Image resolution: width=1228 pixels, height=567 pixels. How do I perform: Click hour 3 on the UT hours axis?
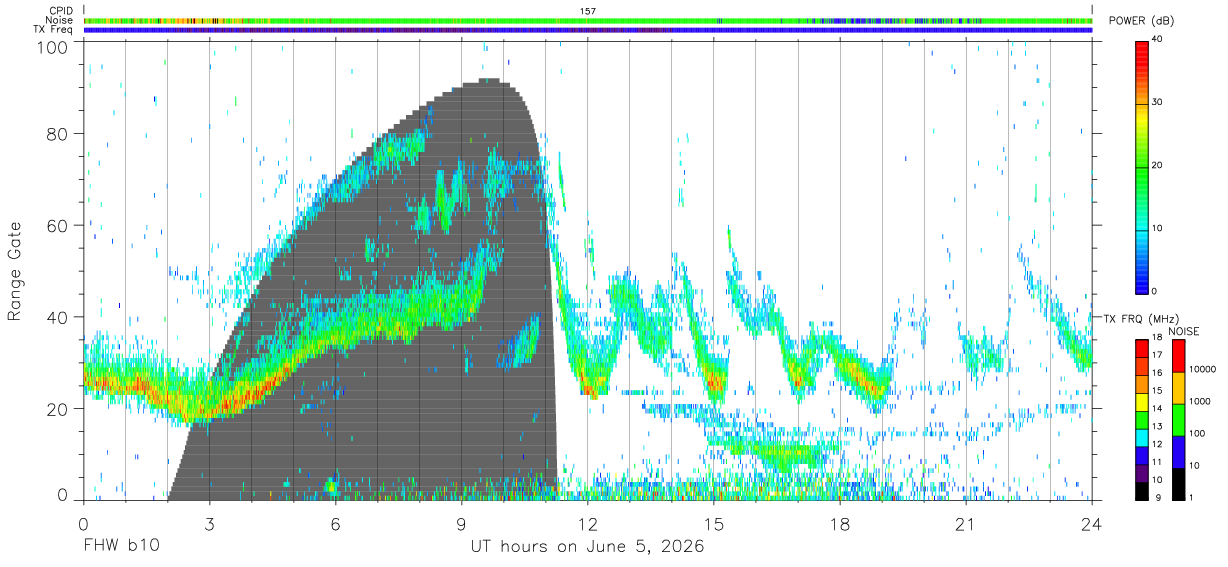(209, 524)
